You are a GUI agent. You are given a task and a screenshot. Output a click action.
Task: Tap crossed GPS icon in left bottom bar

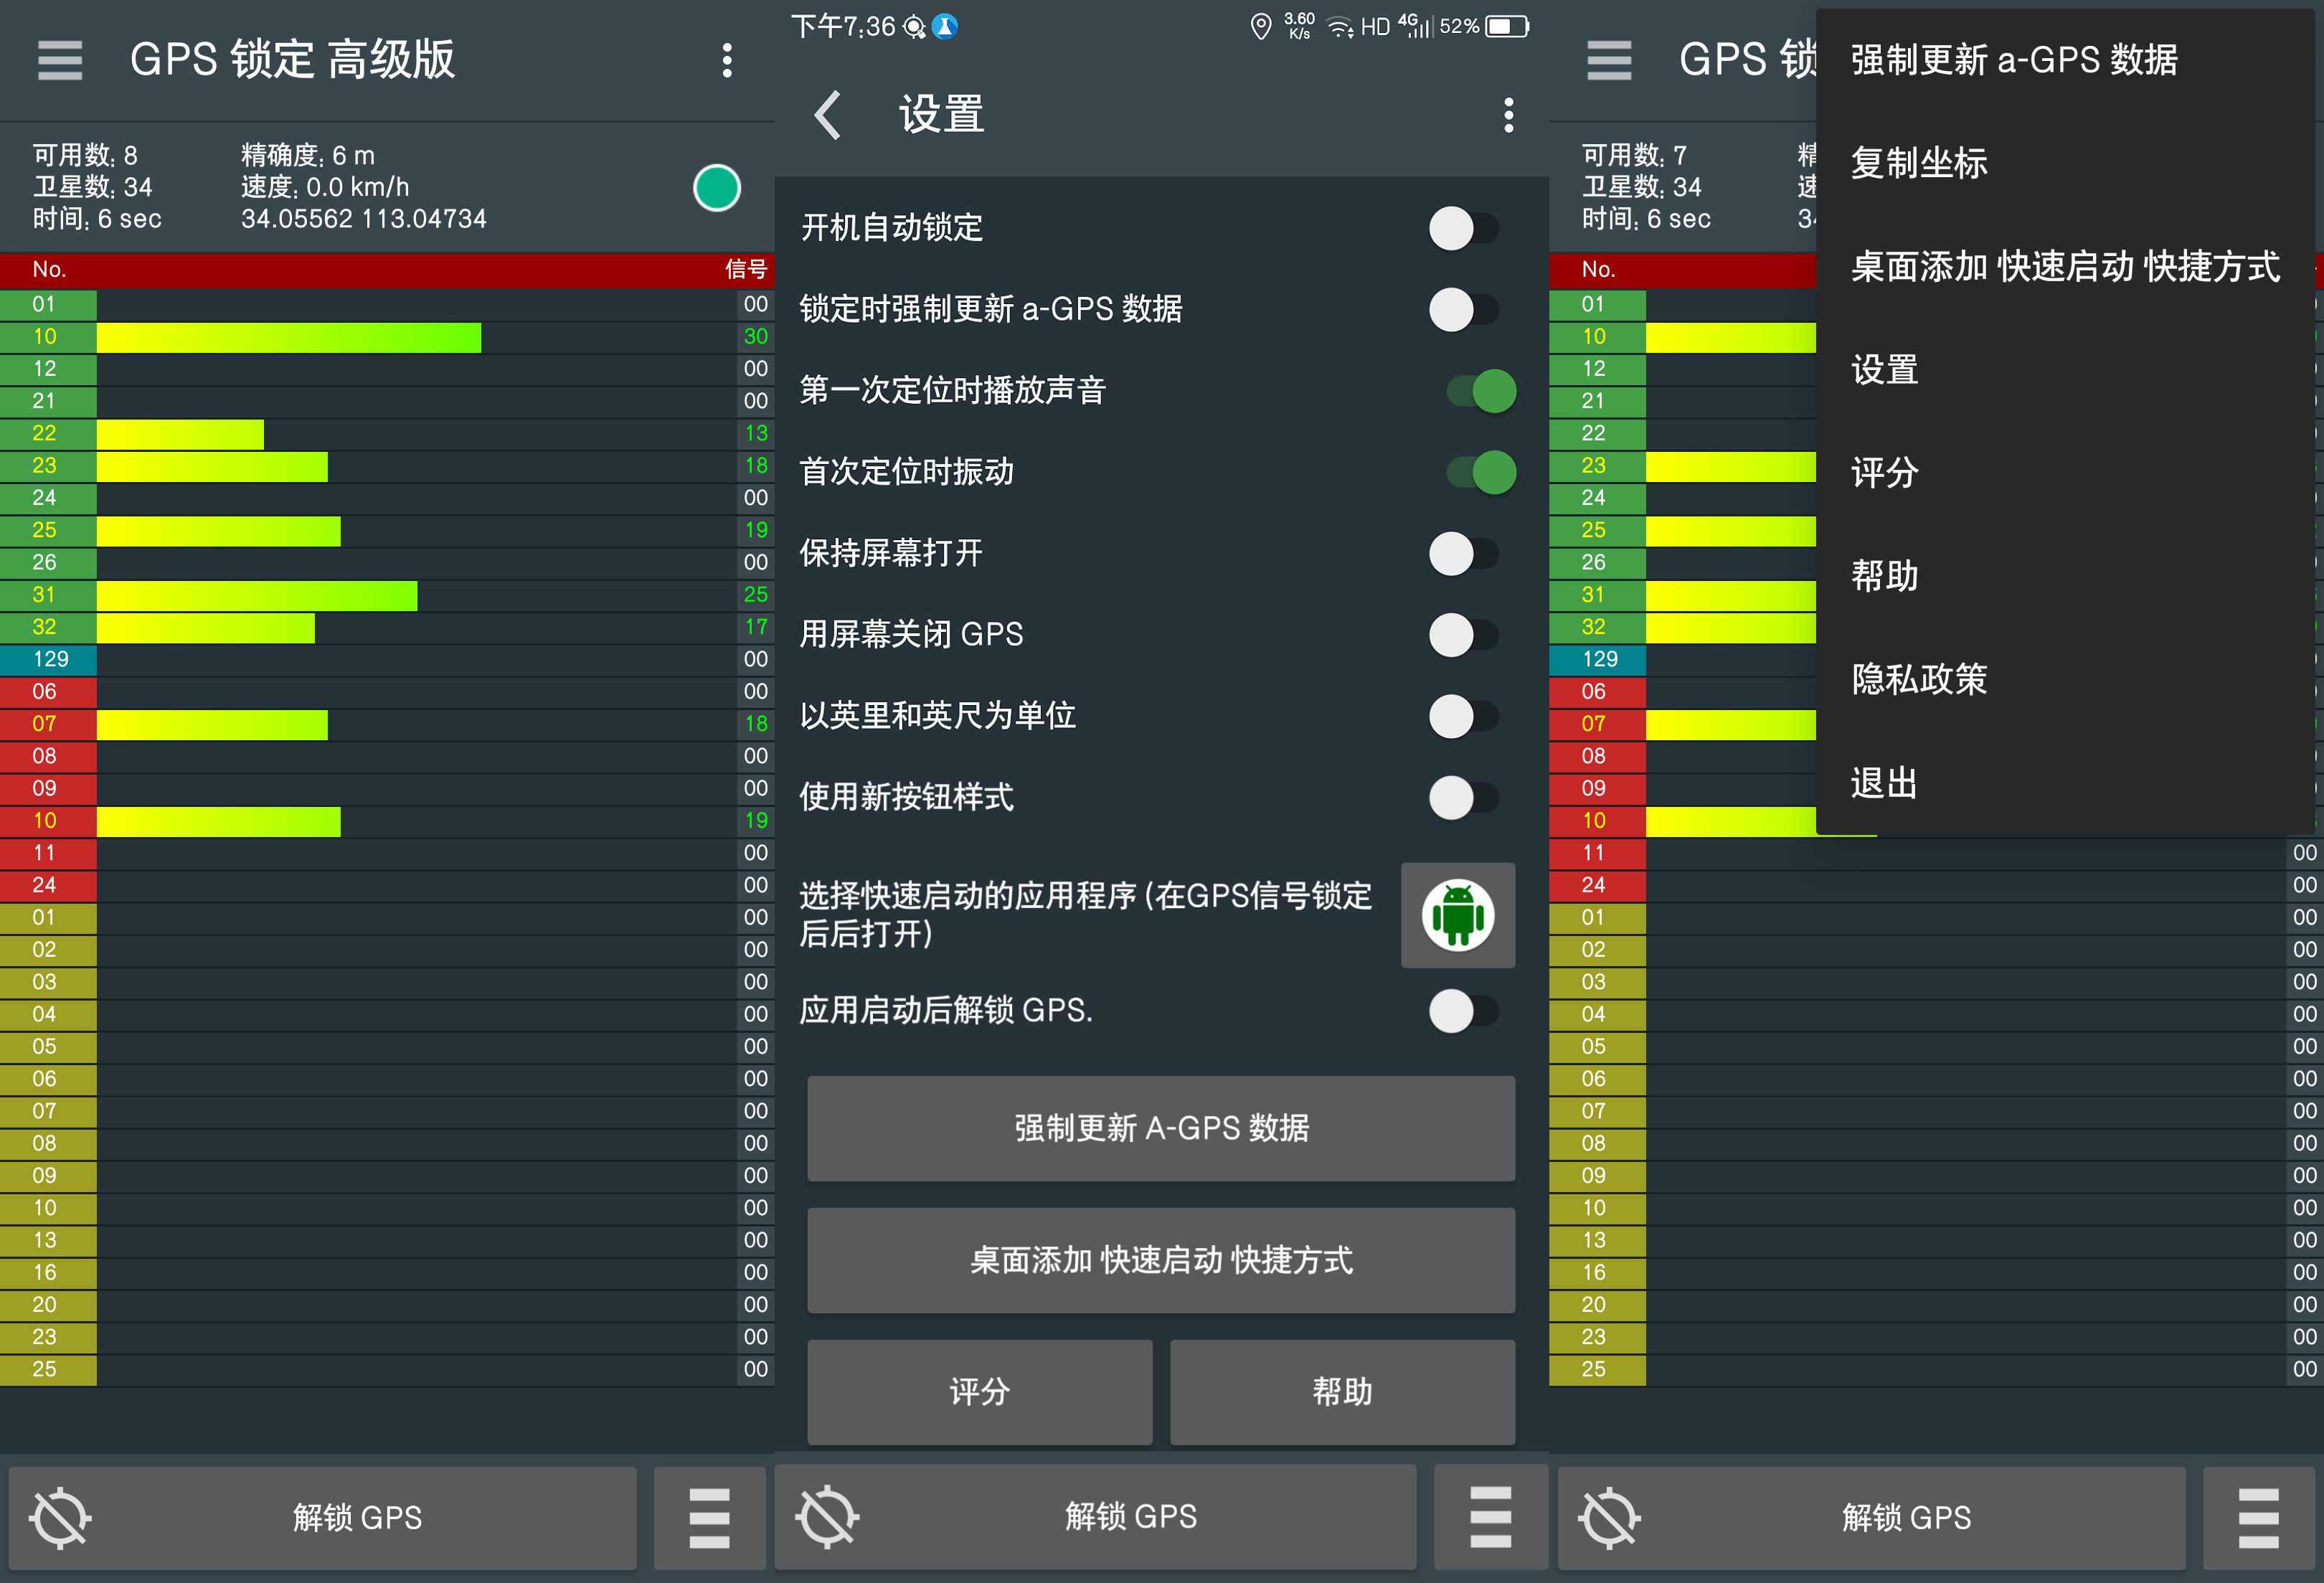[60, 1517]
